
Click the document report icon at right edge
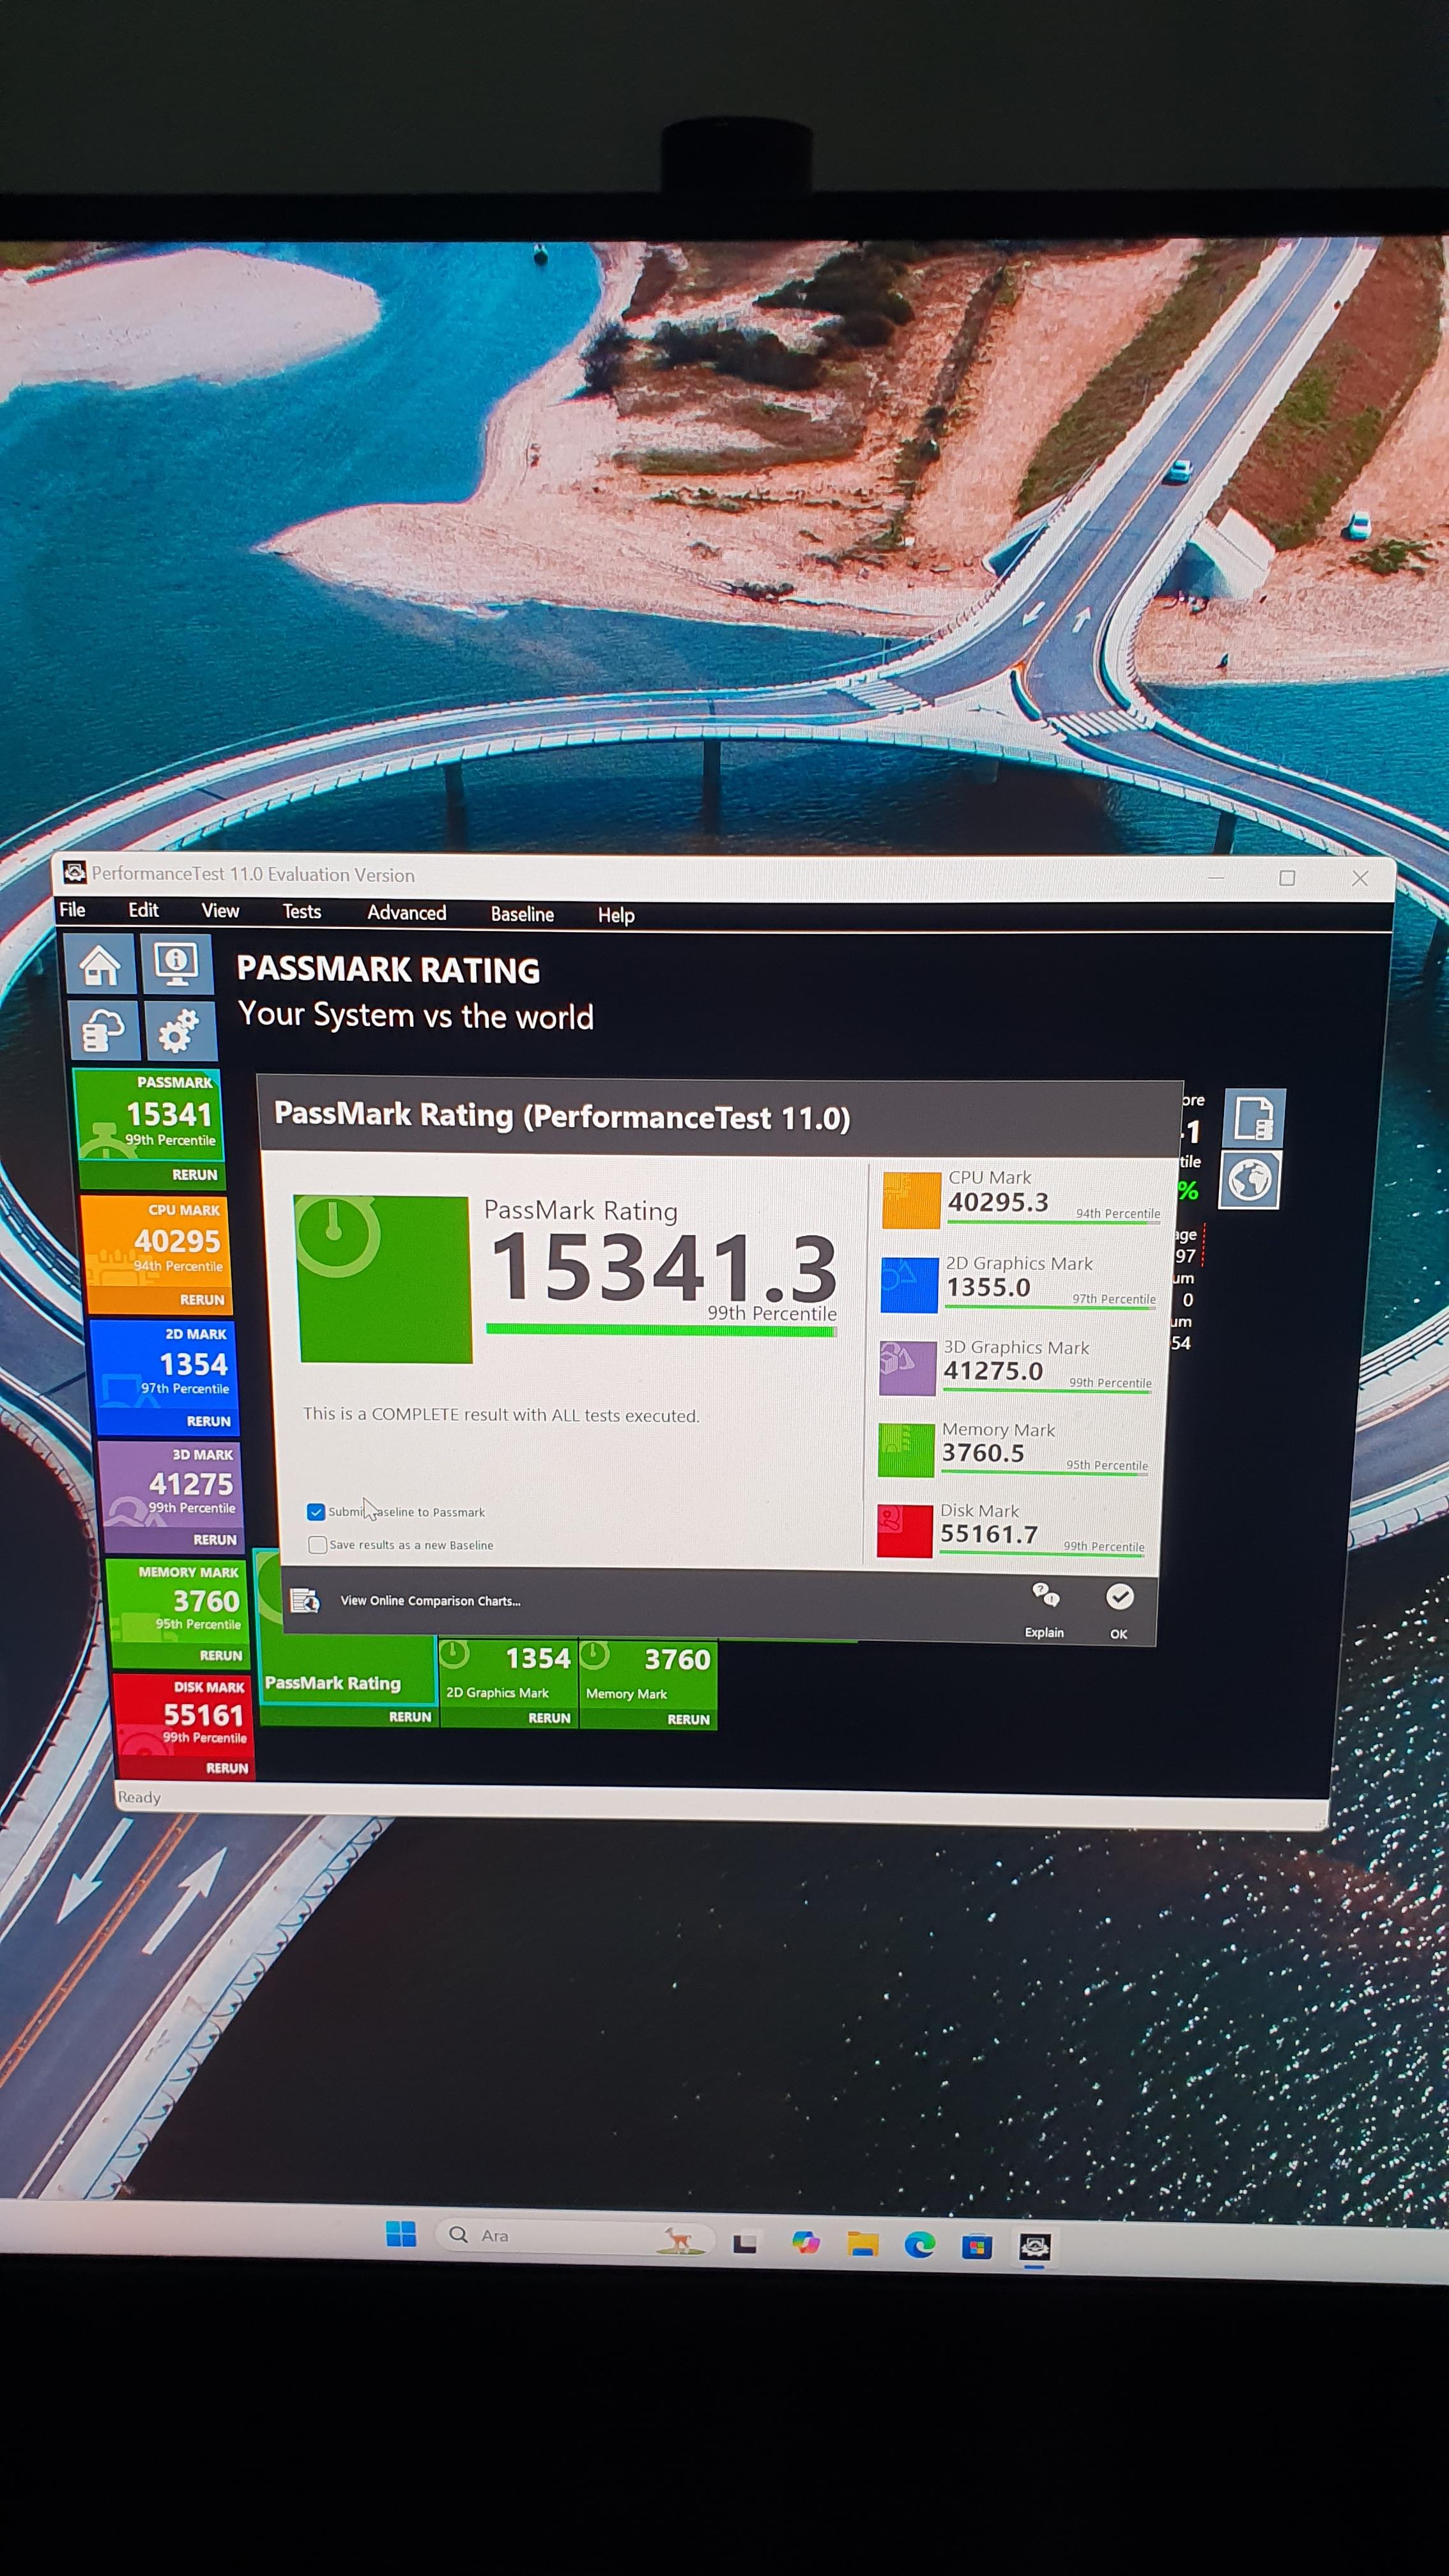tap(1254, 1118)
